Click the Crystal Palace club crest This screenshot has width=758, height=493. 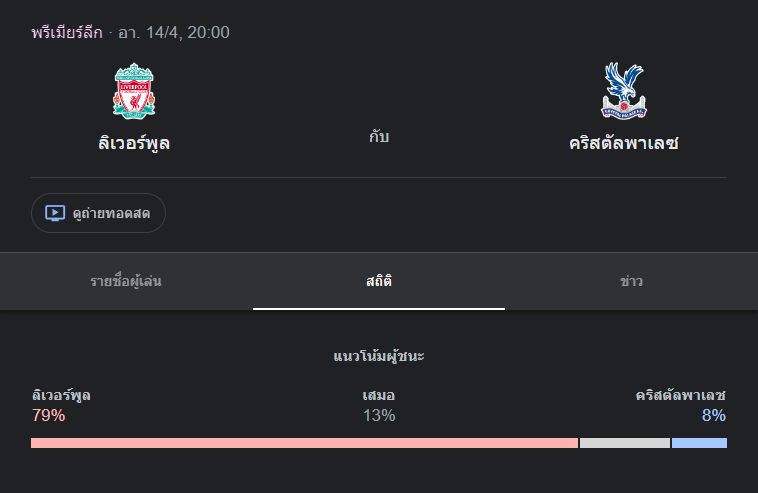pyautogui.click(x=623, y=91)
